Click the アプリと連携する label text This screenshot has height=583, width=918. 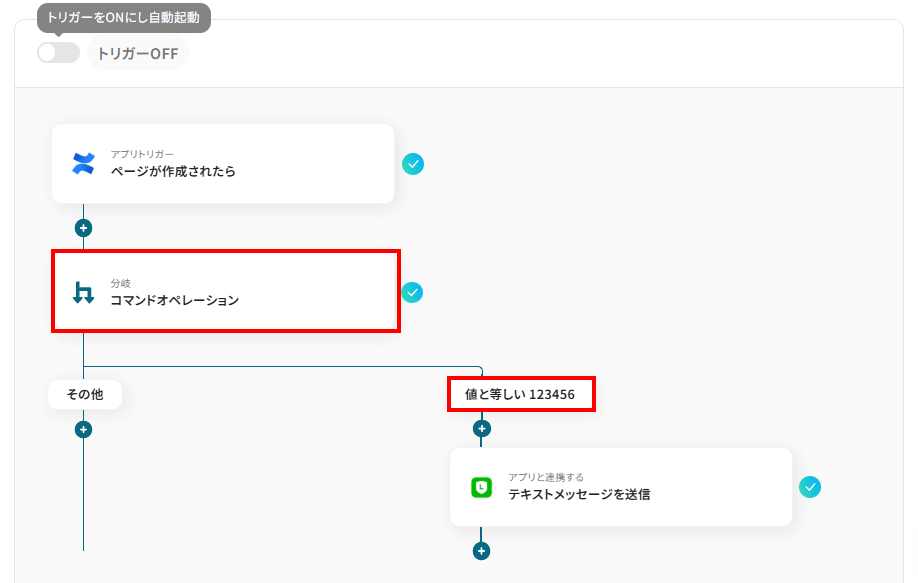tap(546, 477)
